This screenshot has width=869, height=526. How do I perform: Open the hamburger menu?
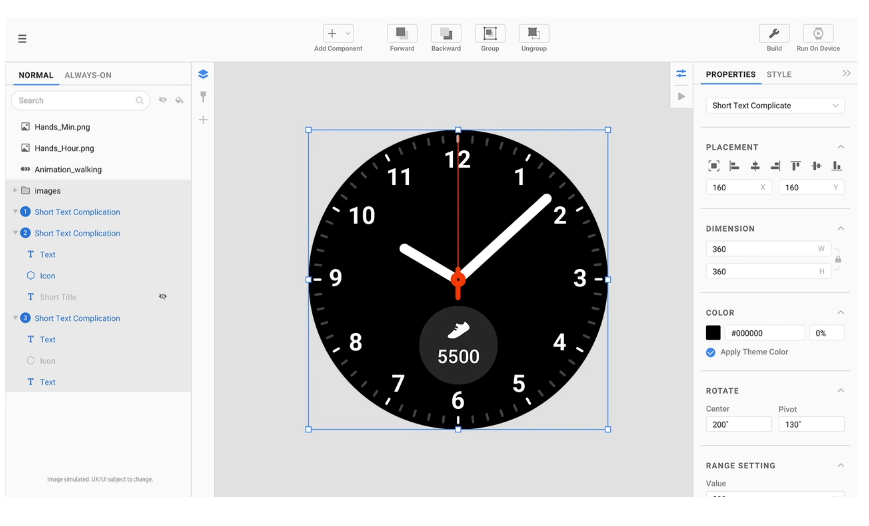coord(22,39)
